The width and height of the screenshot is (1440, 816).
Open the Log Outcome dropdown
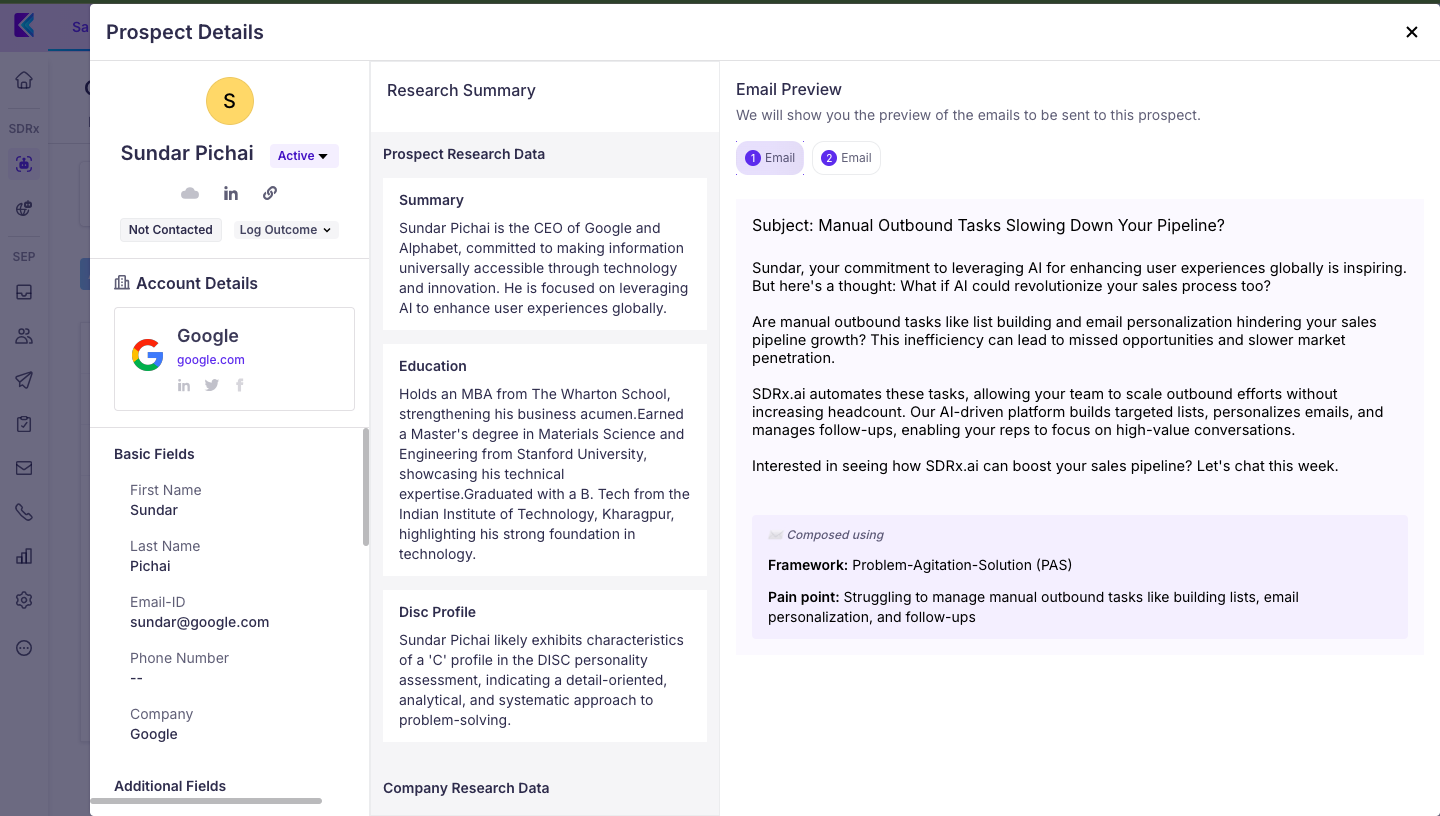286,230
